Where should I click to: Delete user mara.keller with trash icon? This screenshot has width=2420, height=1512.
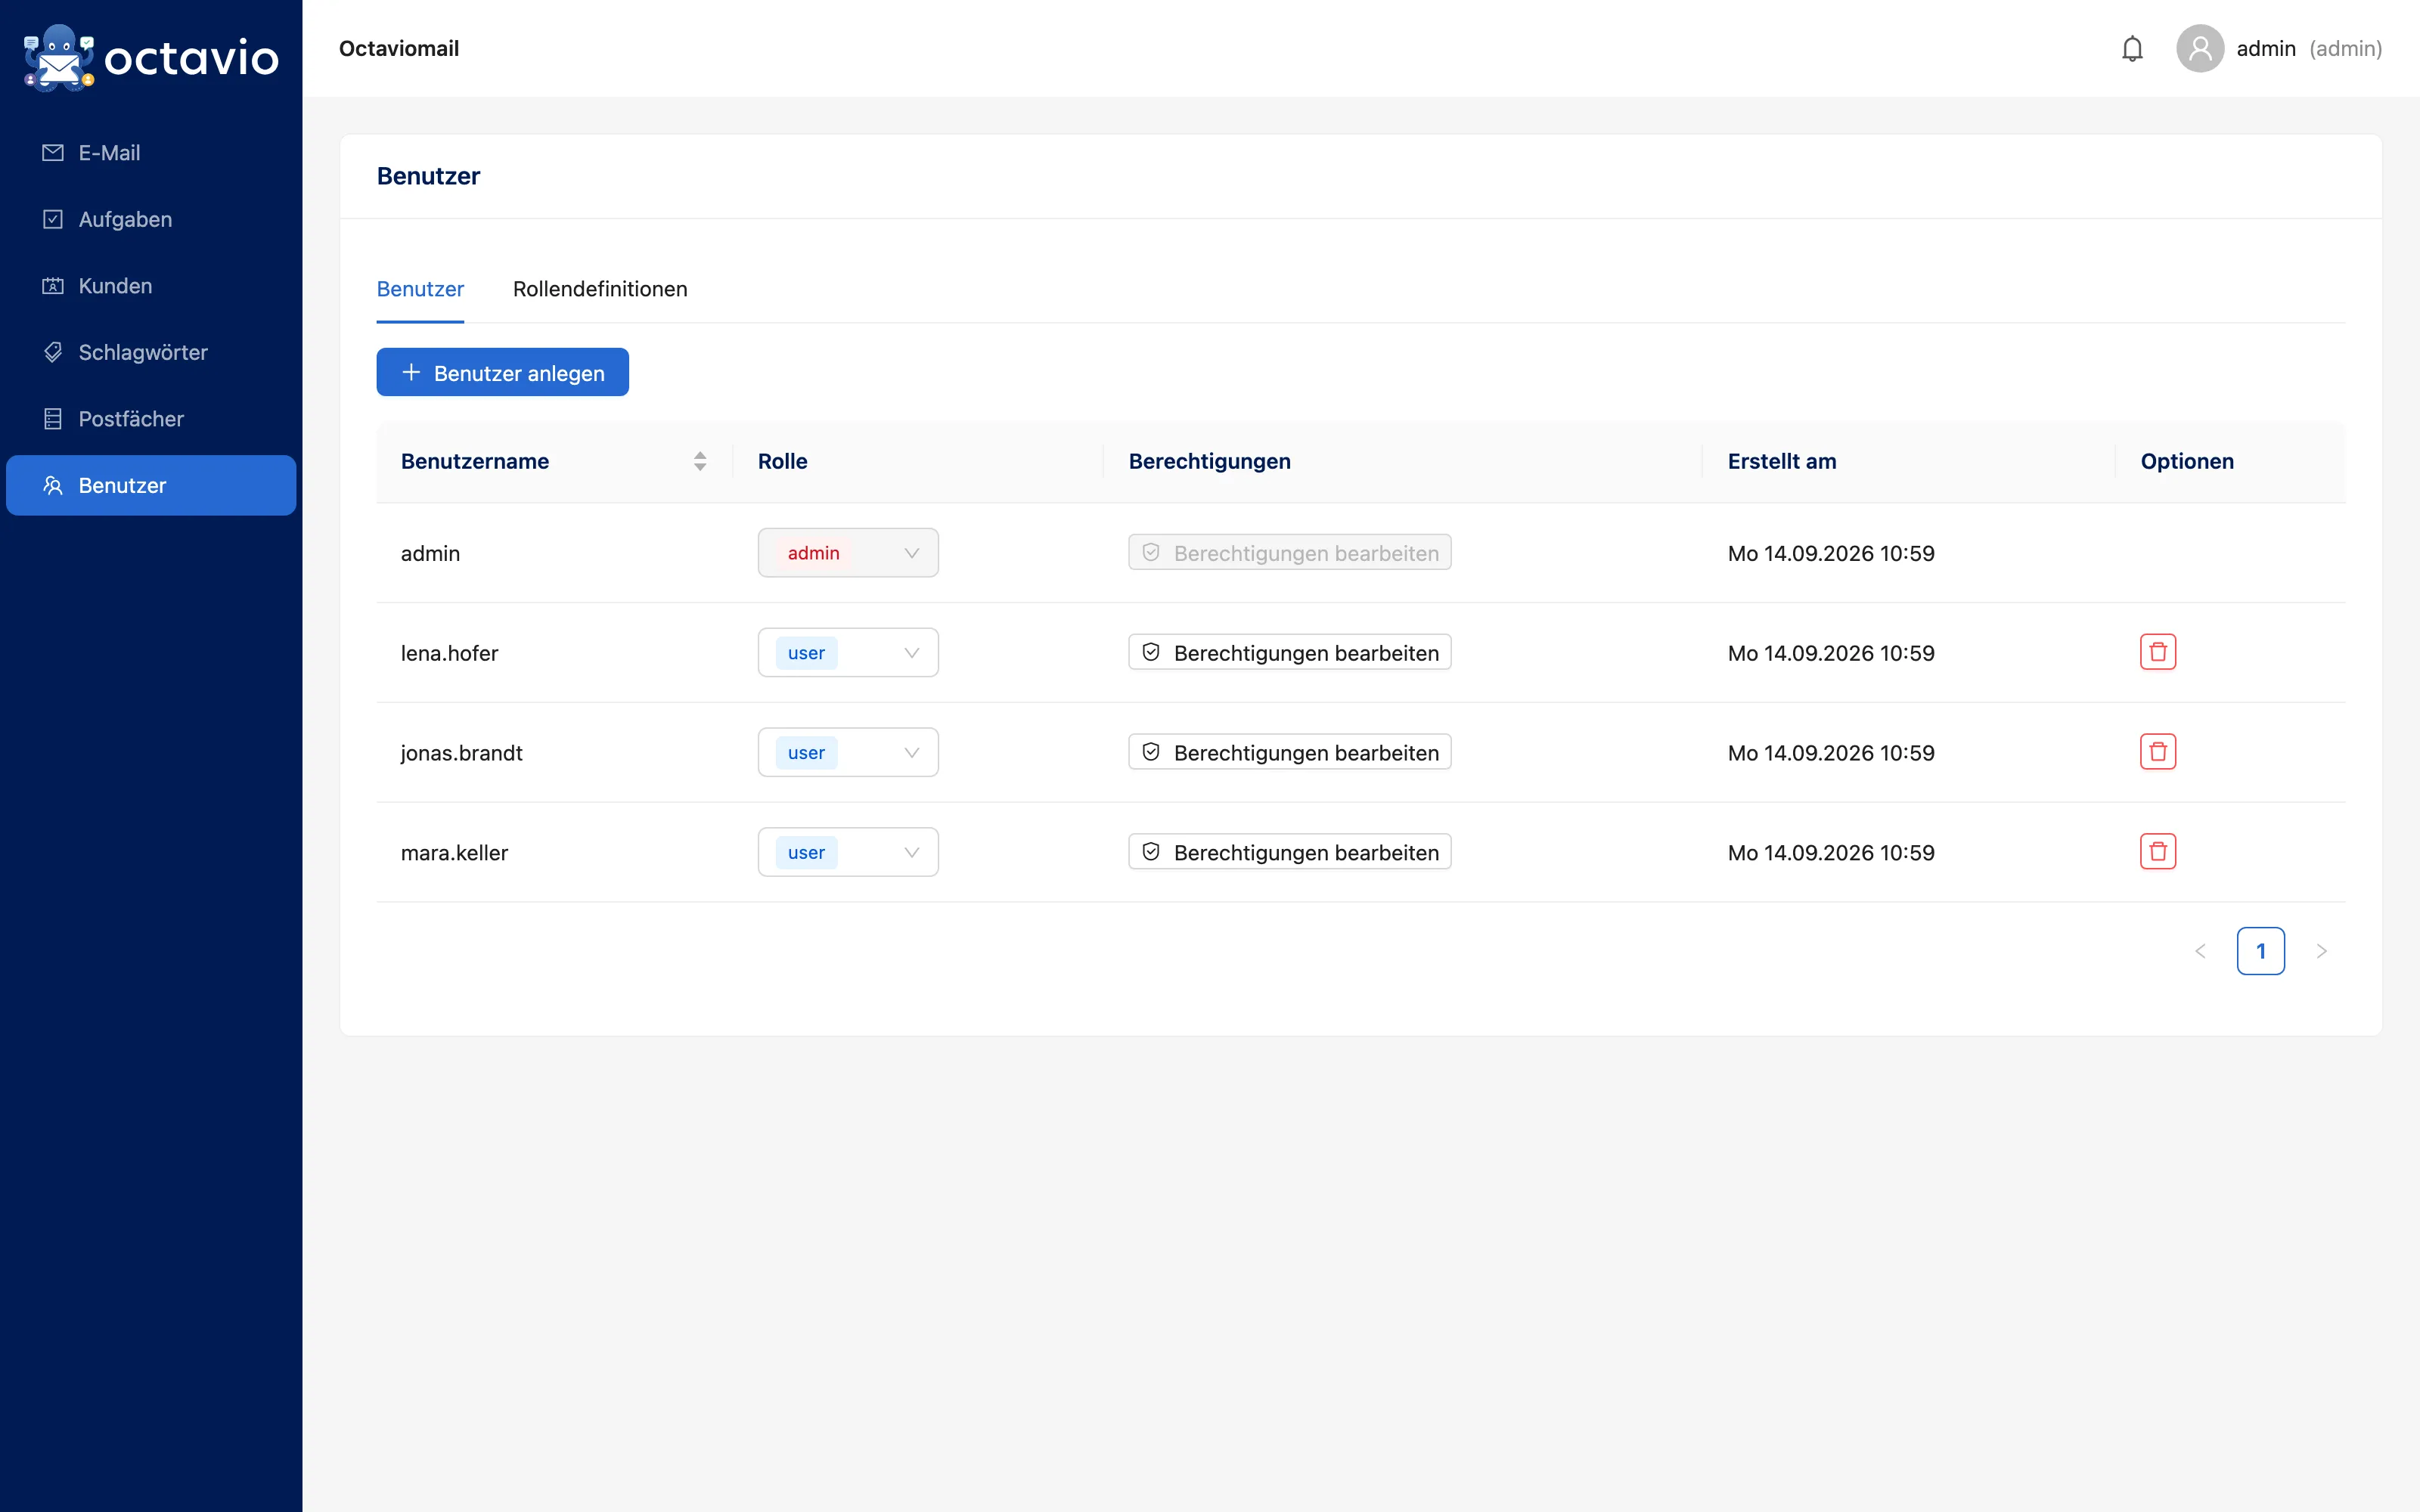pos(2158,852)
